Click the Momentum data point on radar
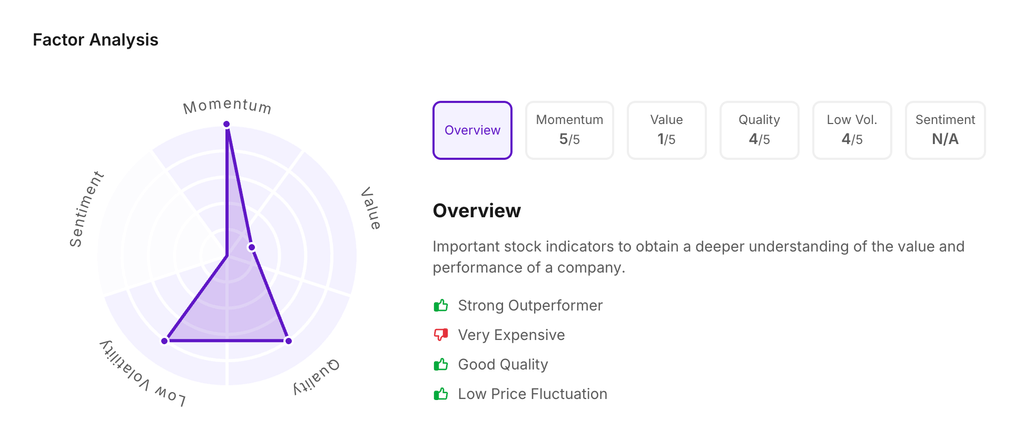Viewport: 1024px width, 444px height. 227,124
